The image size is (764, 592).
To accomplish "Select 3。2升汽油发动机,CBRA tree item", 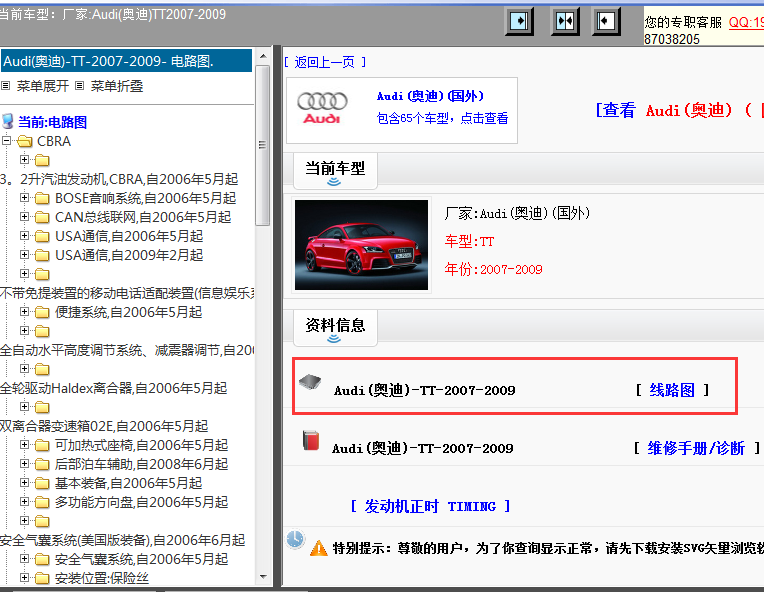I will point(119,179).
